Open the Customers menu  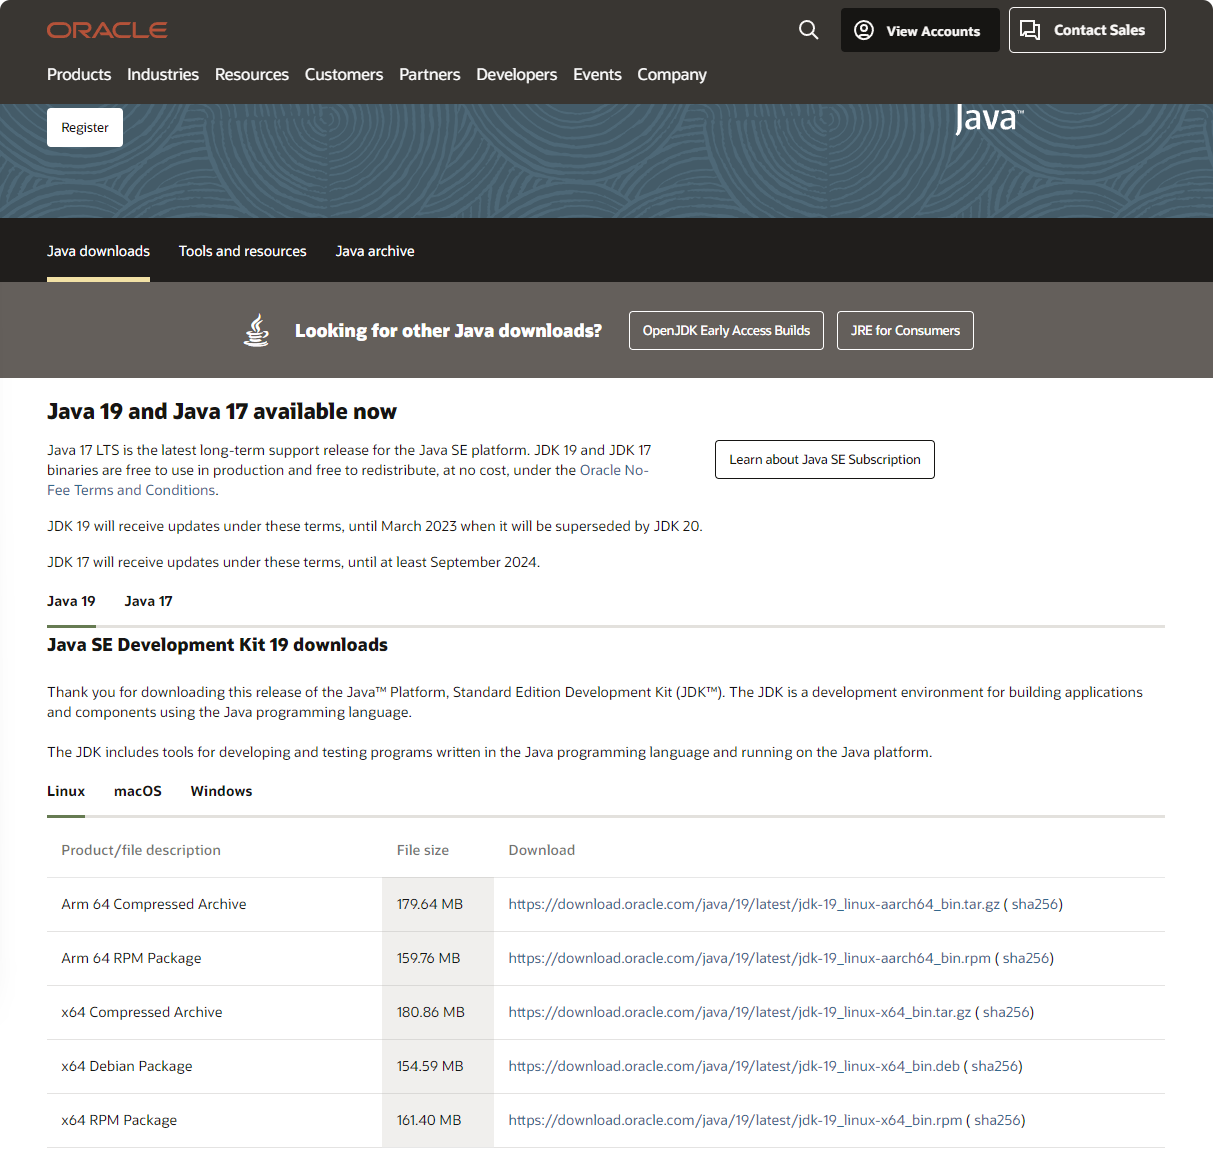tap(344, 75)
